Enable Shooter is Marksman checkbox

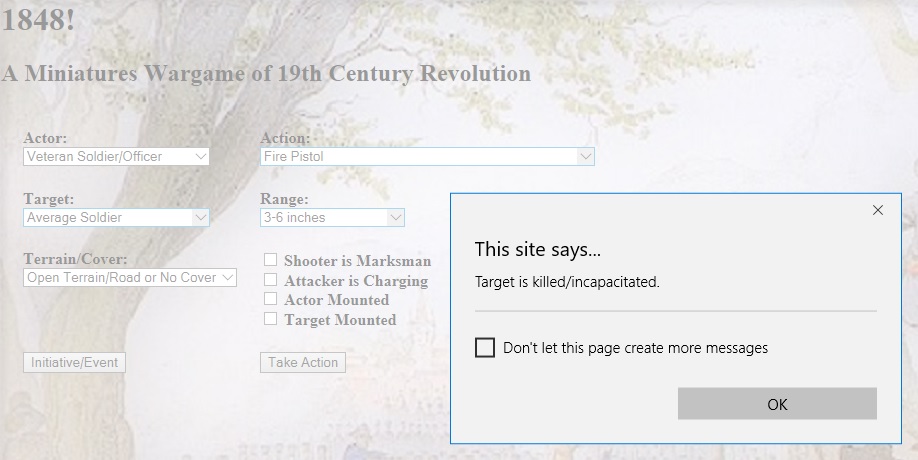270,259
